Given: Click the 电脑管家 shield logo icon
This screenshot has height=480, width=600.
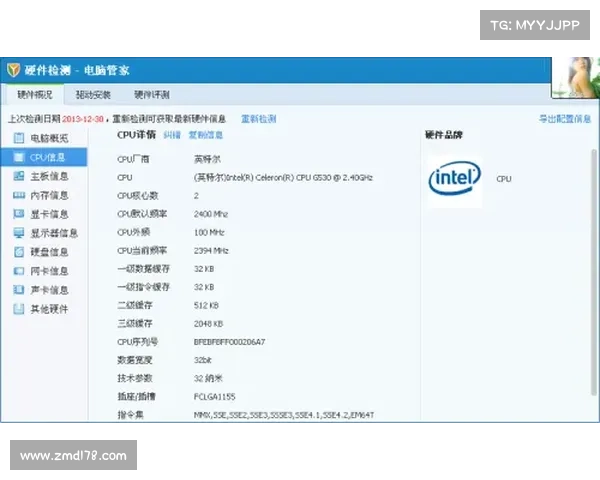Looking at the screenshot, I should point(13,70).
